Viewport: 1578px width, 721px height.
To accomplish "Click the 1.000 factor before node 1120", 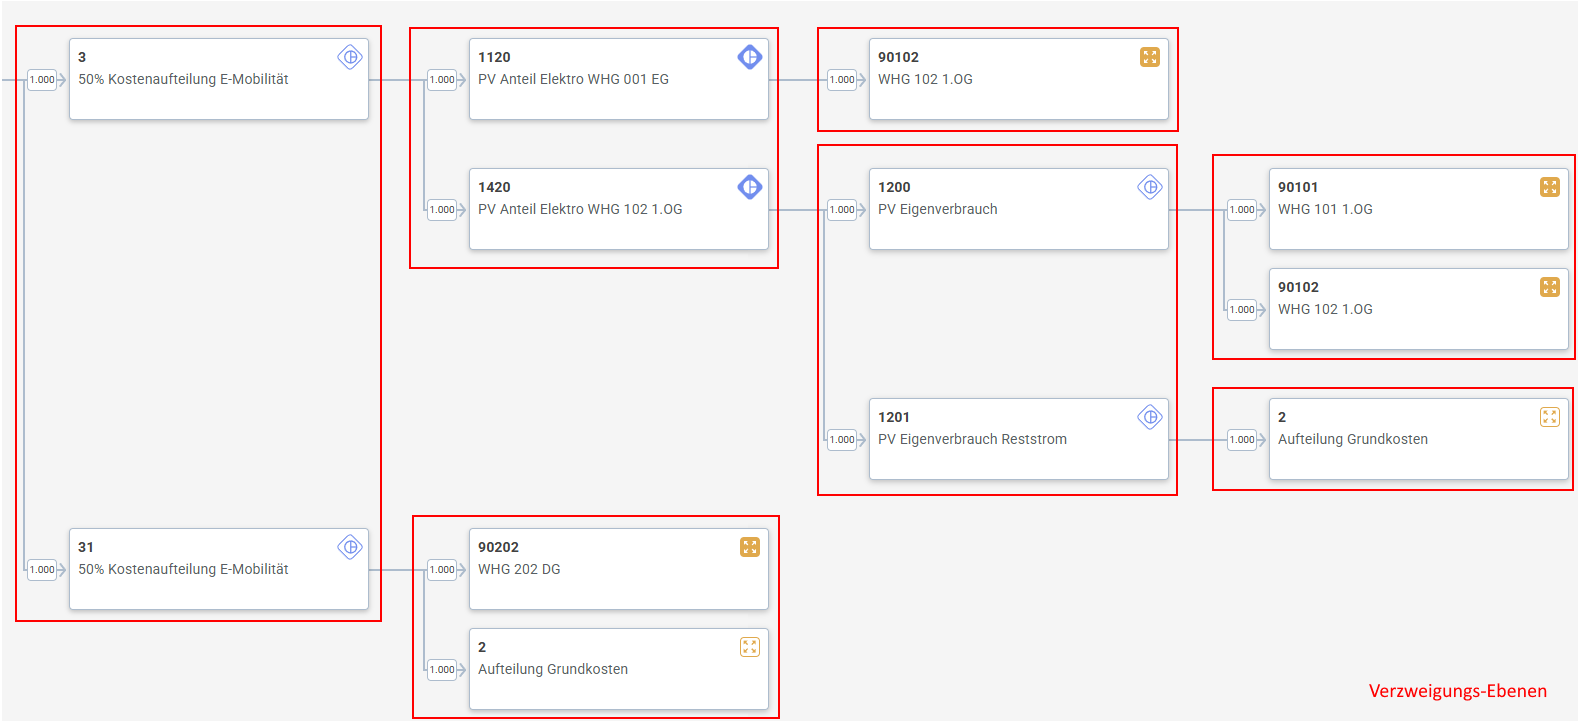I will click(442, 80).
